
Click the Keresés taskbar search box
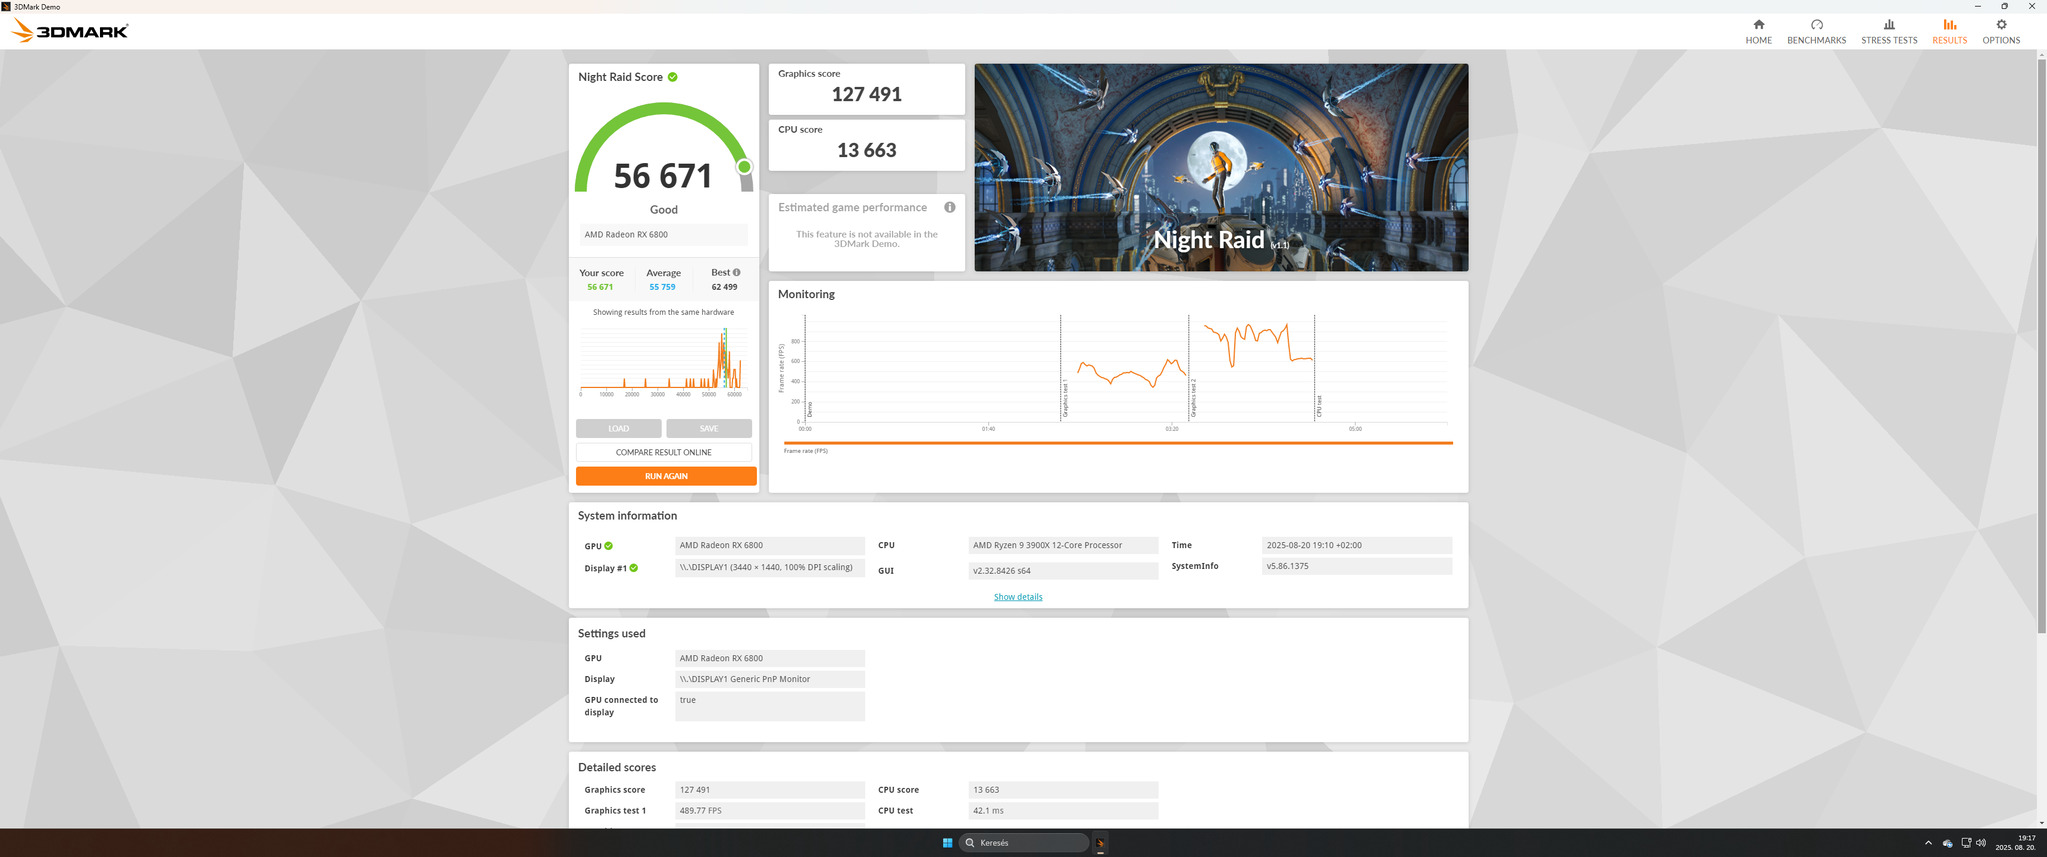pos(1024,843)
